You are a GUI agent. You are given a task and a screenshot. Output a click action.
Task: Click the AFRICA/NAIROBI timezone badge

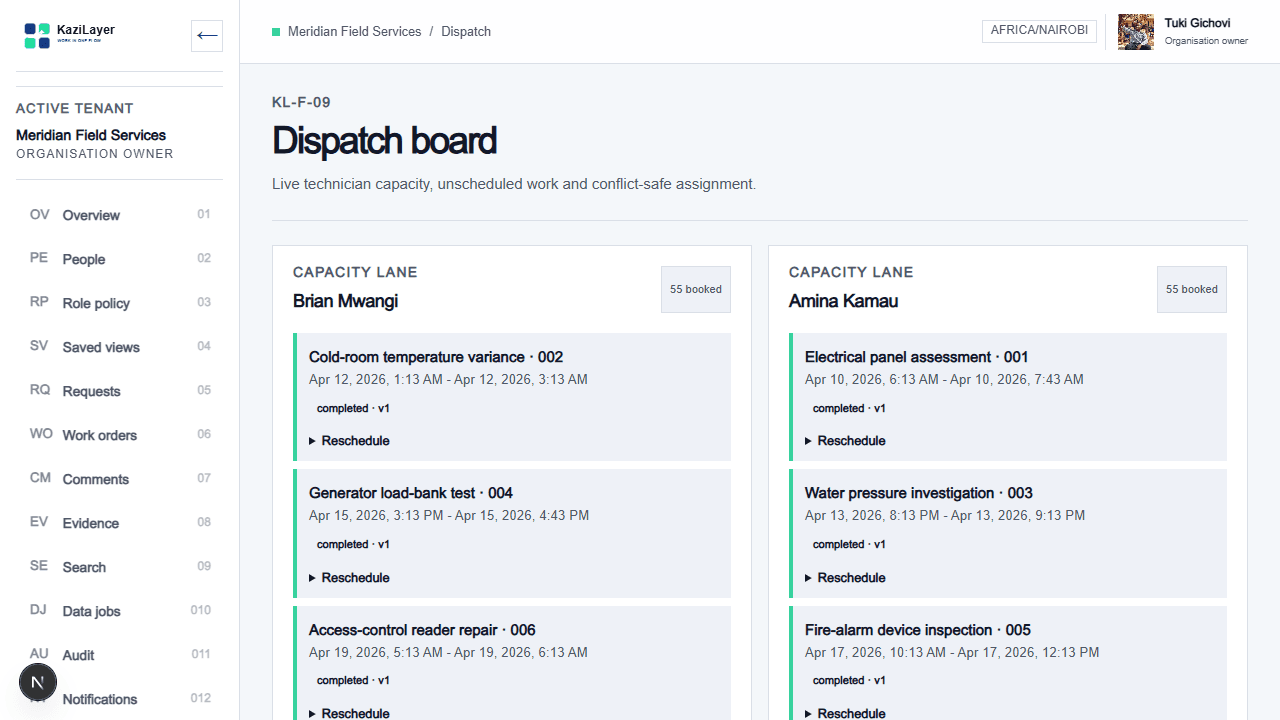click(1039, 31)
